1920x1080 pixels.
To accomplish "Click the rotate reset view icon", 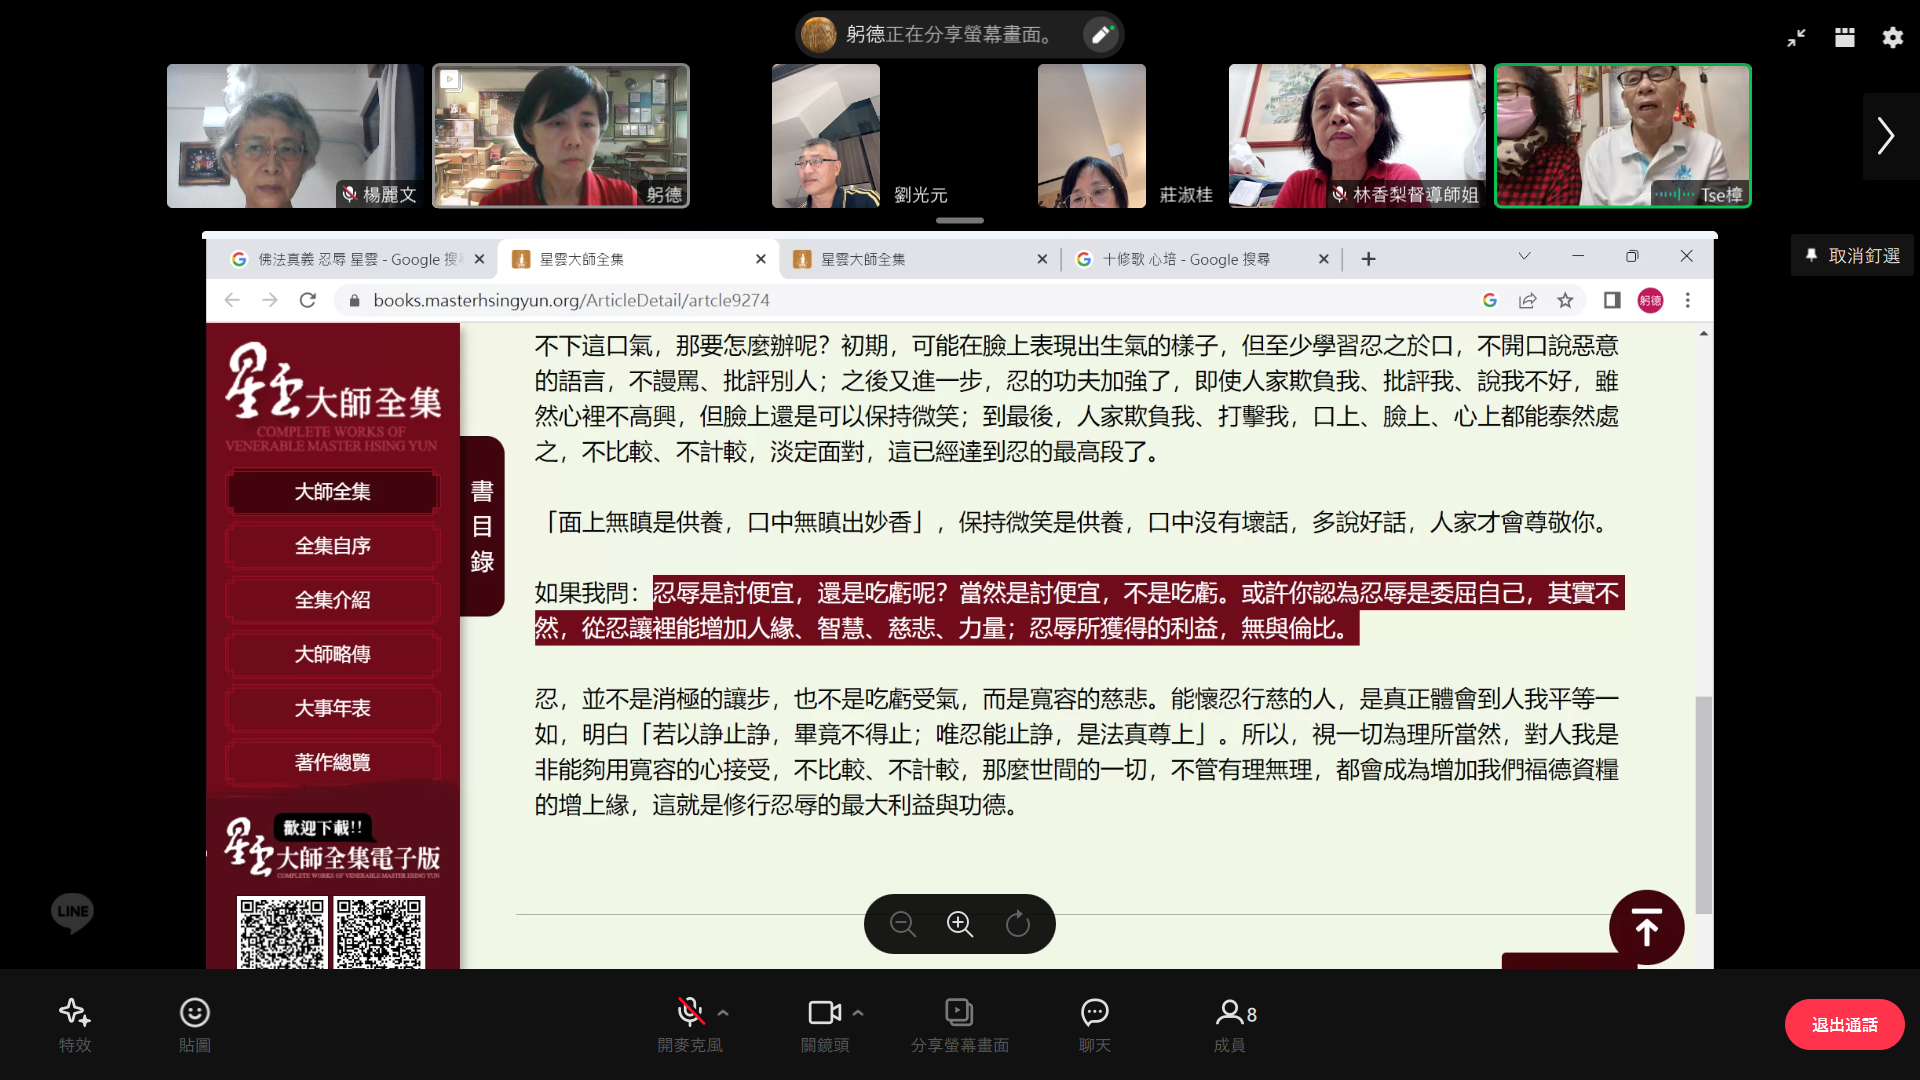I will coord(1017,924).
